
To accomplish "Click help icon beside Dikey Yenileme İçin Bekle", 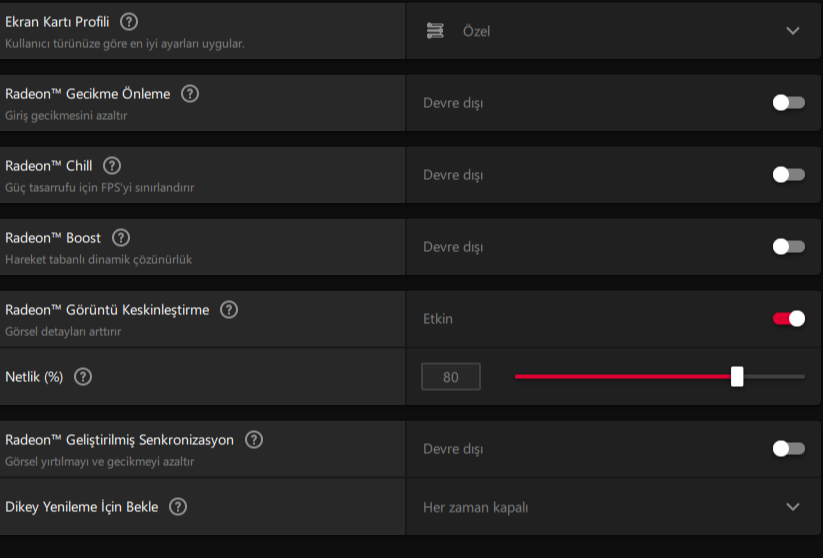I will 178,507.
